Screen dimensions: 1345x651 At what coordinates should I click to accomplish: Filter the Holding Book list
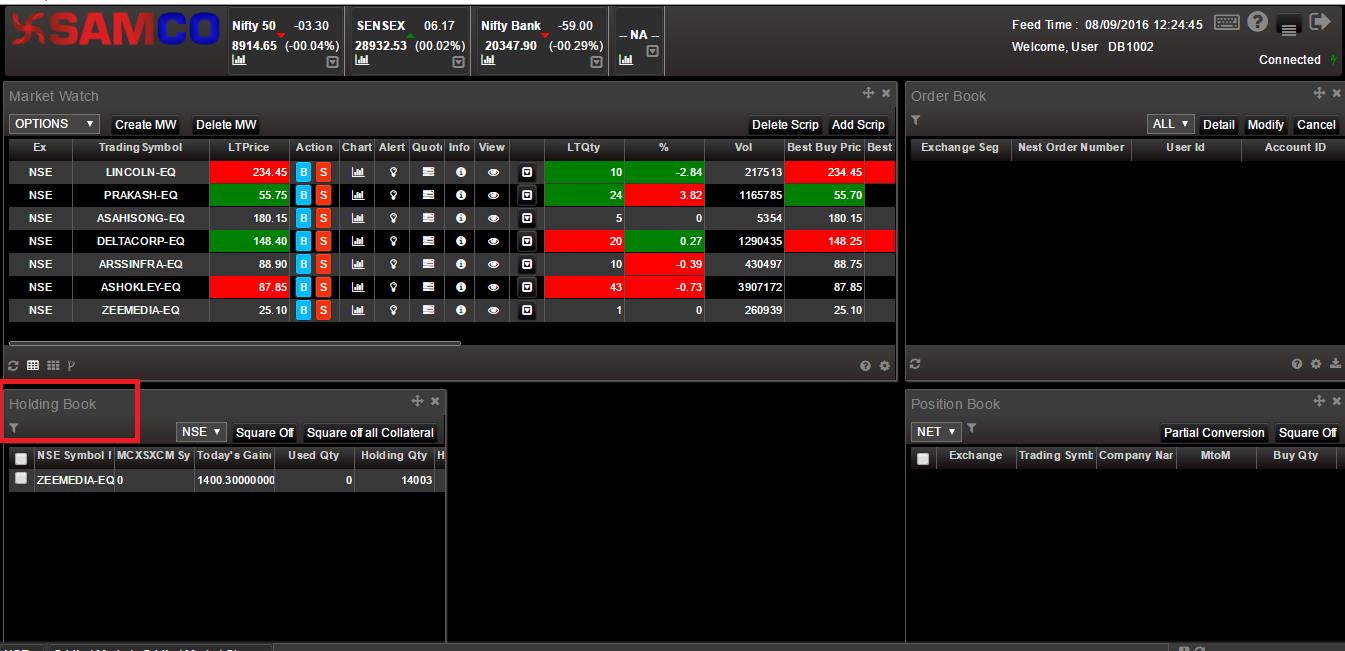[14, 428]
